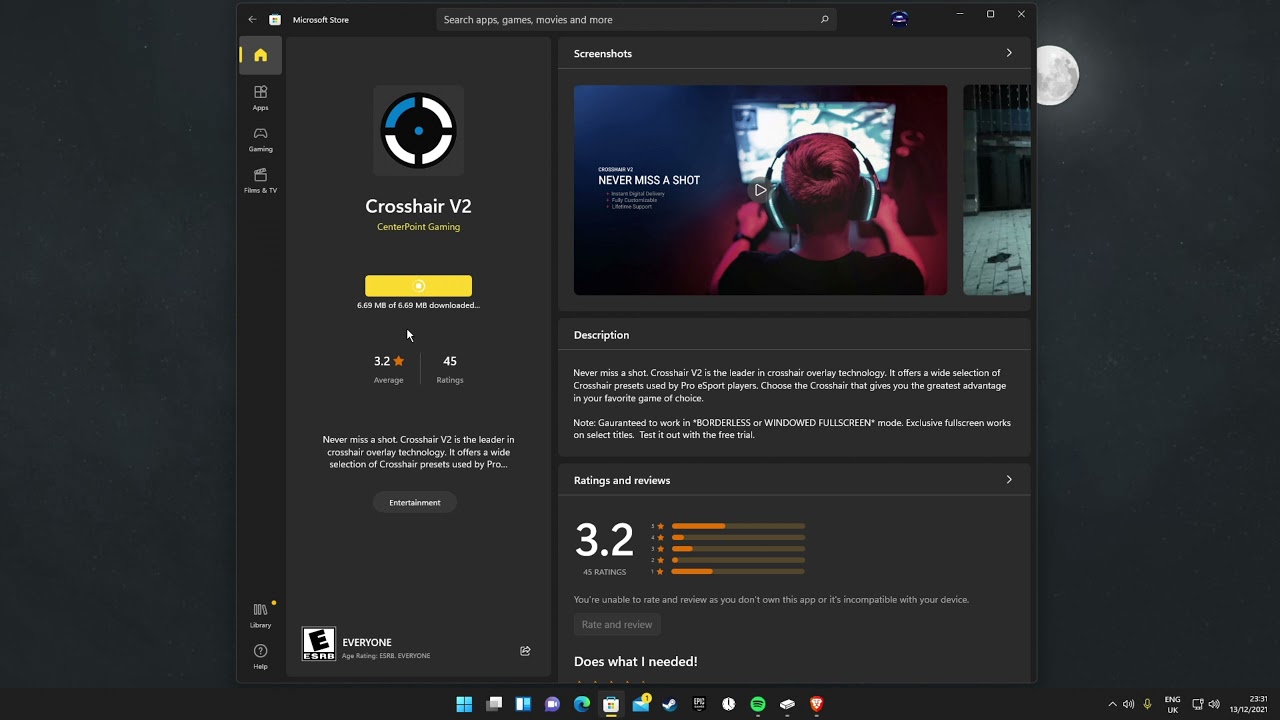Open CenterPoint Gaming publisher link
The image size is (1280, 720).
(x=418, y=227)
